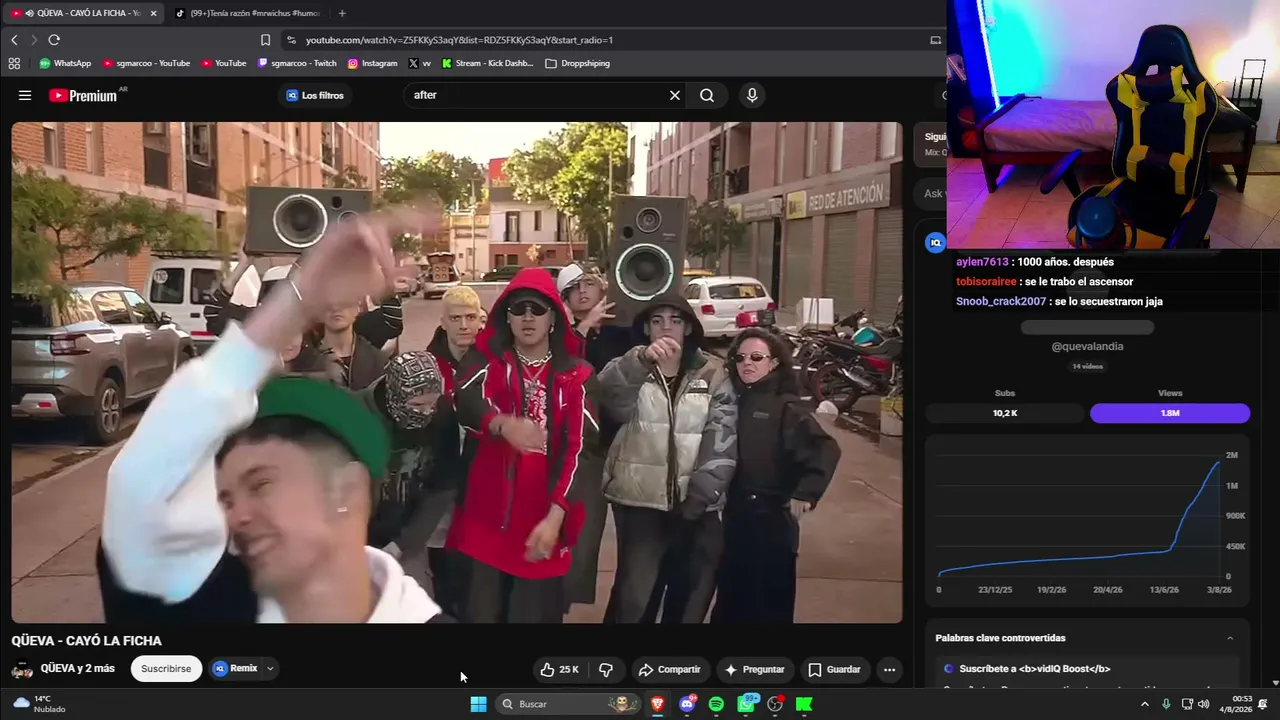Open 'sgmarcoo - Twitch' bookmark
The height and width of the screenshot is (720, 1280).
pyautogui.click(x=297, y=63)
